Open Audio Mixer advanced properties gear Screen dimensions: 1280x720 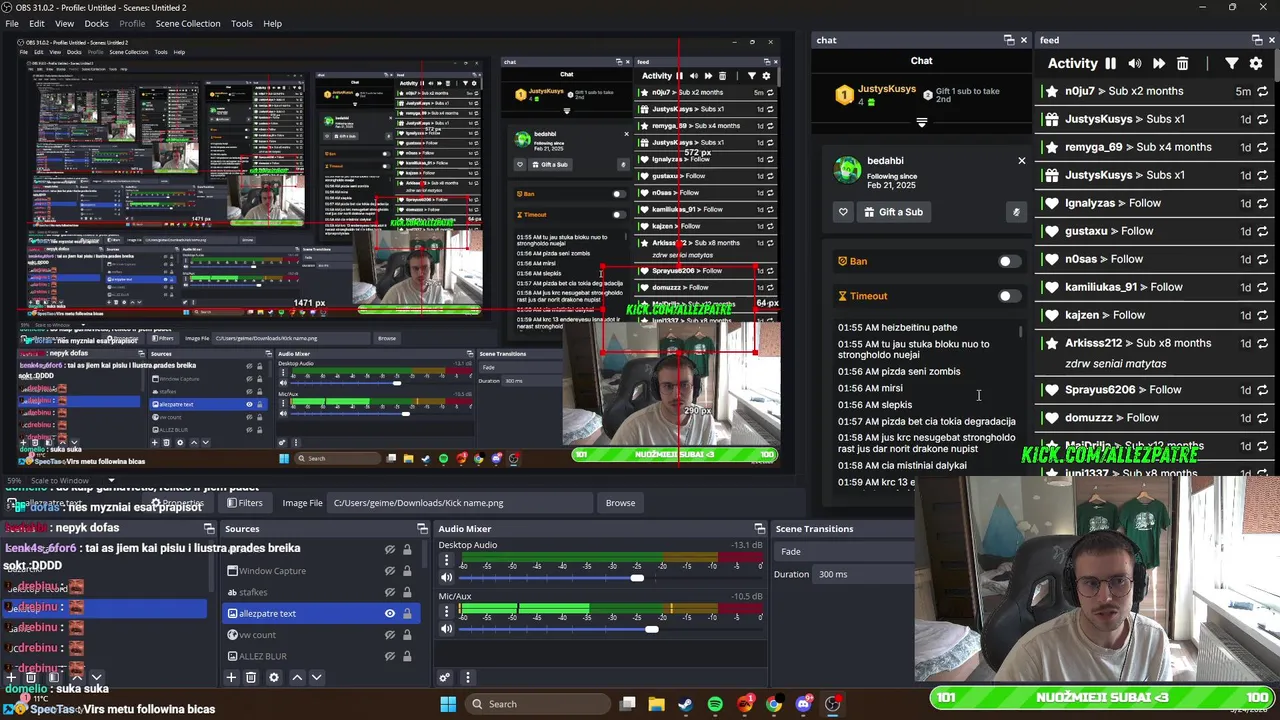click(445, 678)
